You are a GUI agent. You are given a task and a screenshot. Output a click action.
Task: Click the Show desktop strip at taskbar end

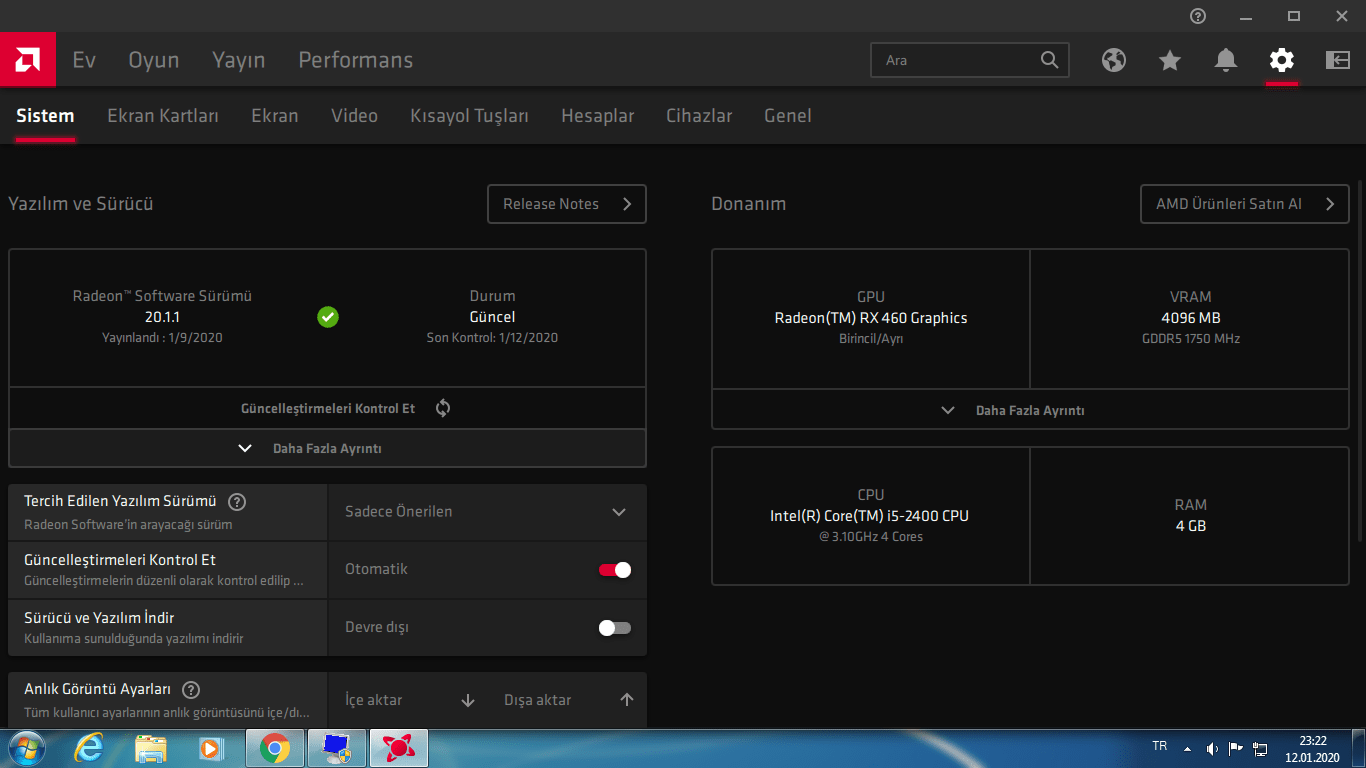(1359, 748)
